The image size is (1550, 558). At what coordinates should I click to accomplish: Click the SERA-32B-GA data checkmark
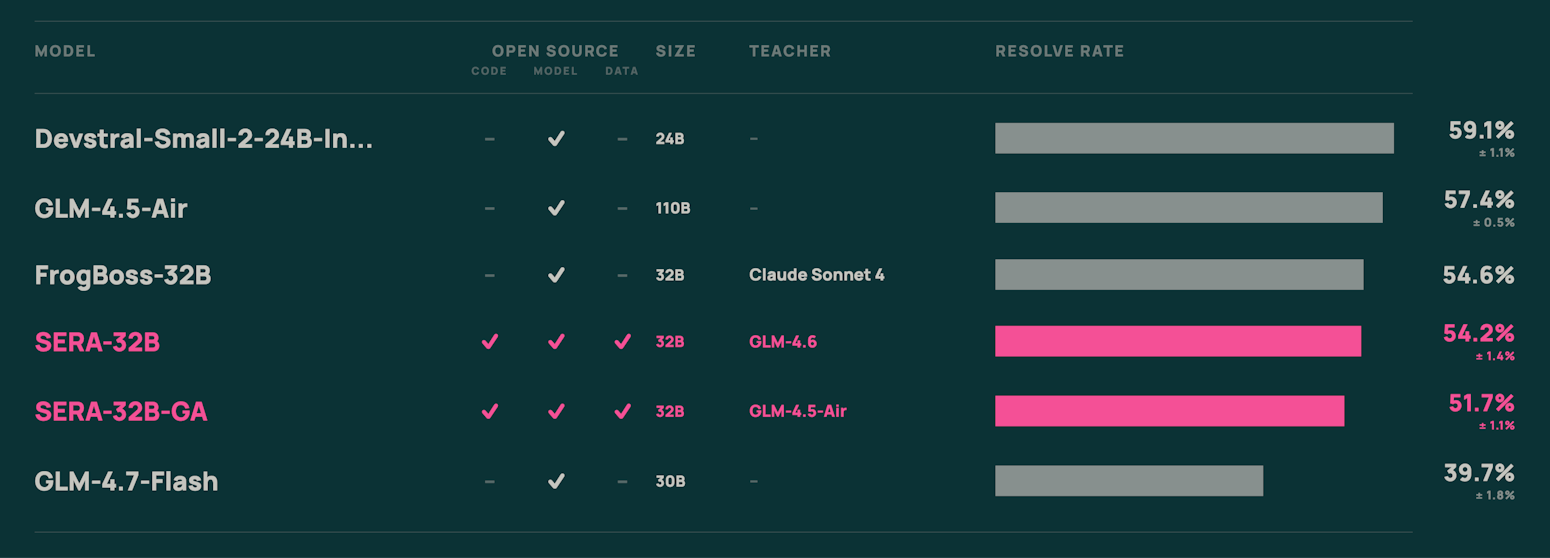tap(622, 411)
